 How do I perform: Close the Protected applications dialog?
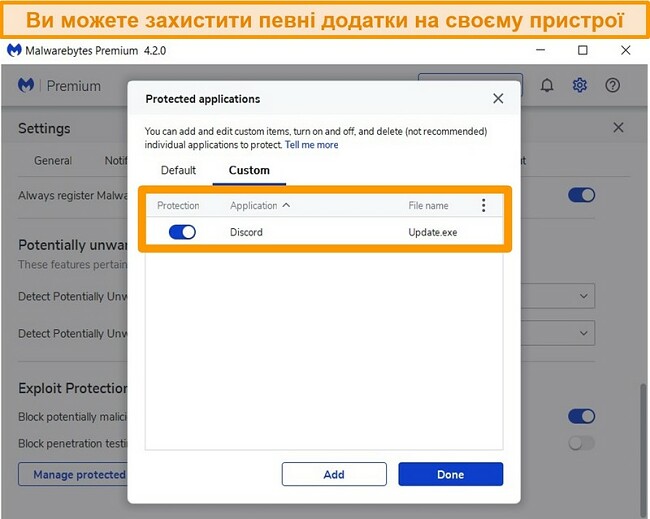498,99
